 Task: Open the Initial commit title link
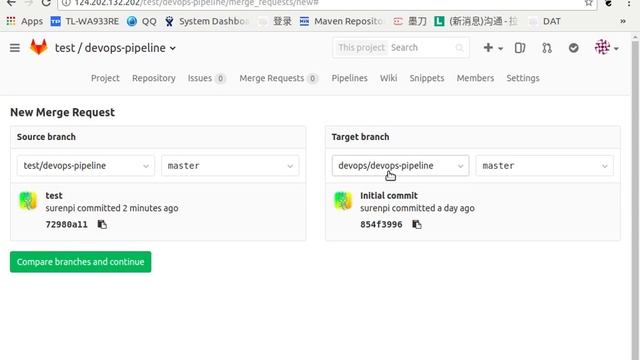point(389,196)
